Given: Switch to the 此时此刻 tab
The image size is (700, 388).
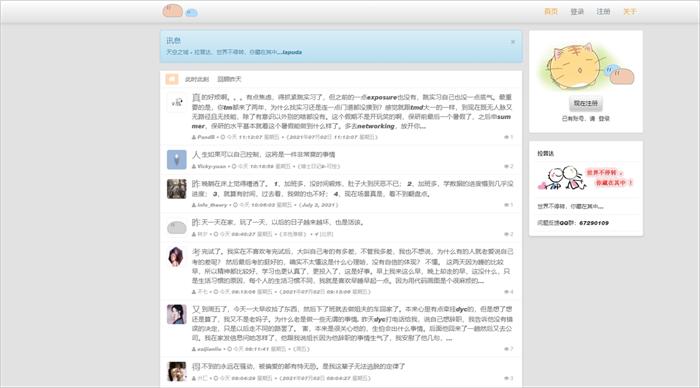Looking at the screenshot, I should tap(197, 79).
